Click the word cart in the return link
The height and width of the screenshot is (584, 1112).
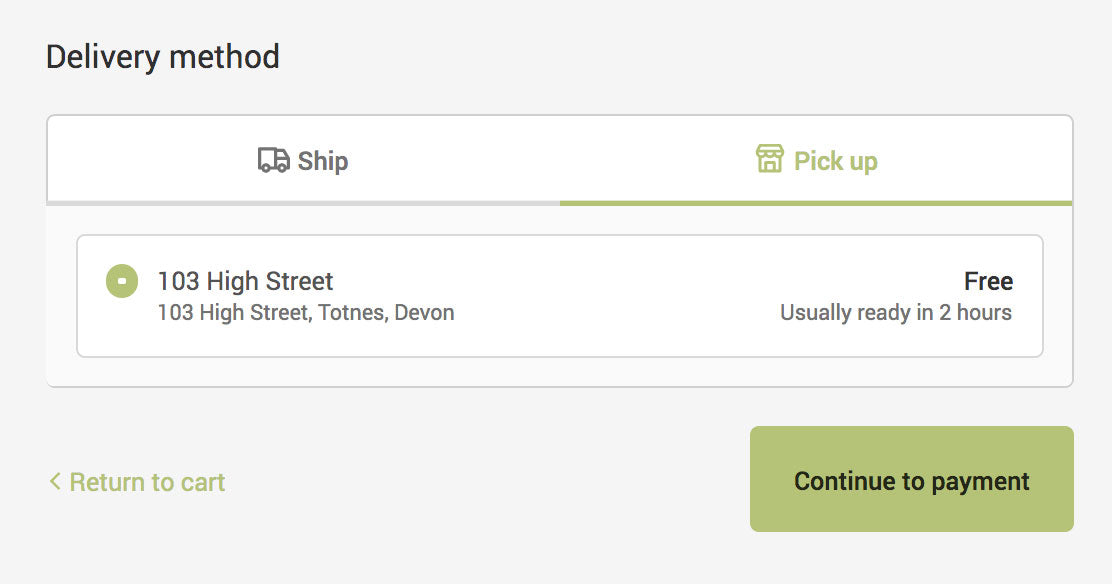click(x=203, y=482)
